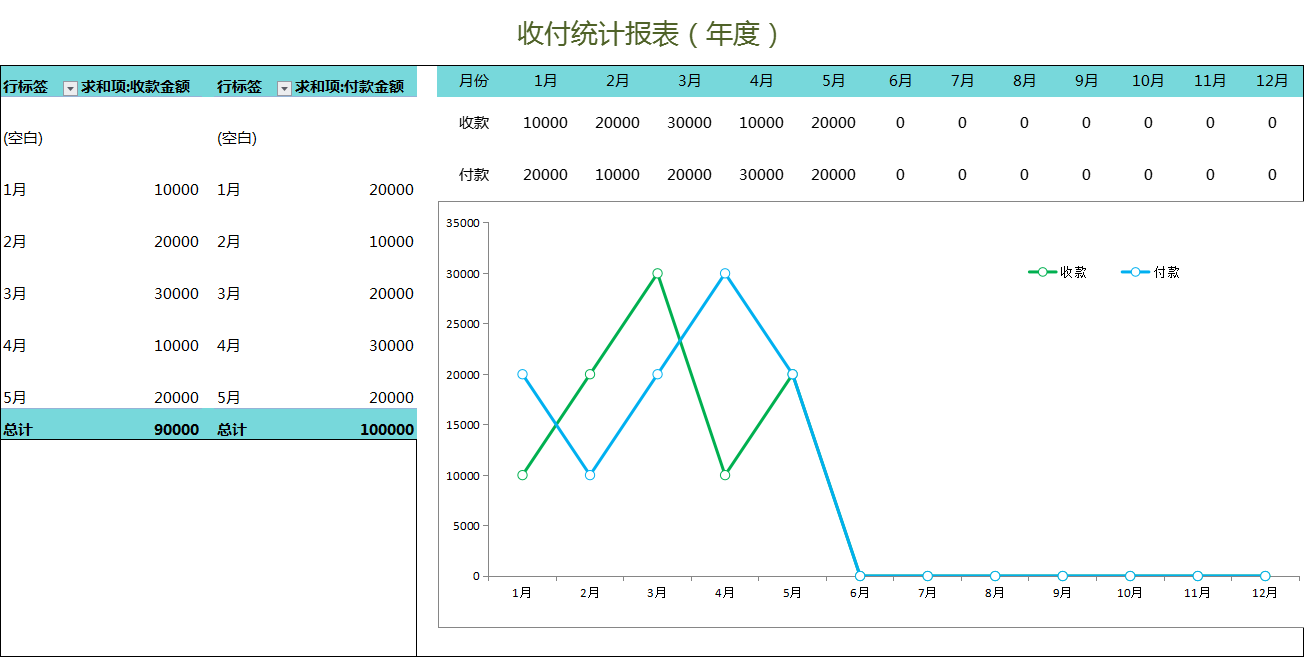This screenshot has height=657, width=1304.
Task: Expand the (空白) row in the left pivot table
Action: tap(25, 137)
